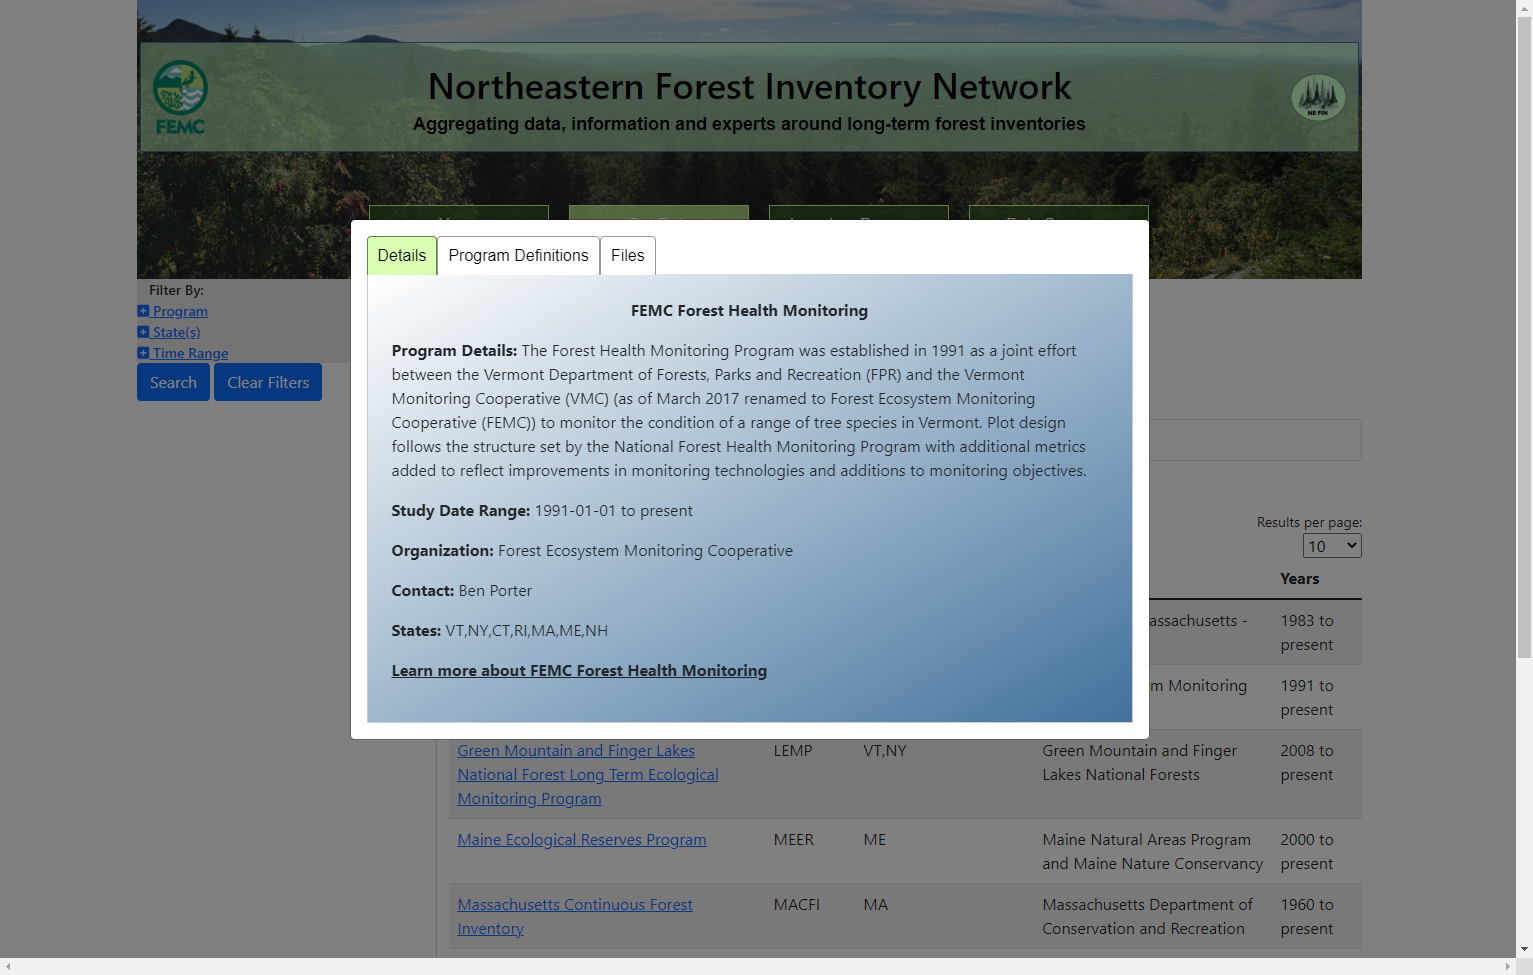Click the 2008 to present years cell
This screenshot has height=975, width=1533.
coord(1306,763)
